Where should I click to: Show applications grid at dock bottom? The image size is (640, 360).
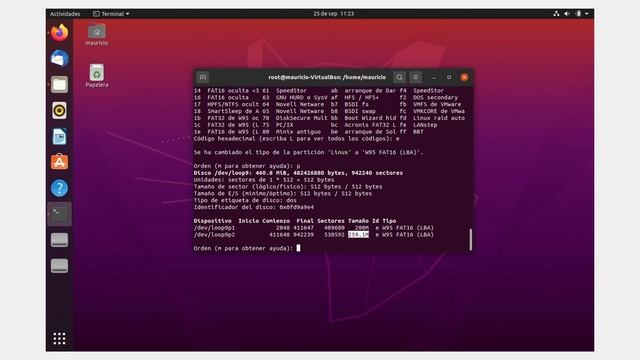coord(60,338)
